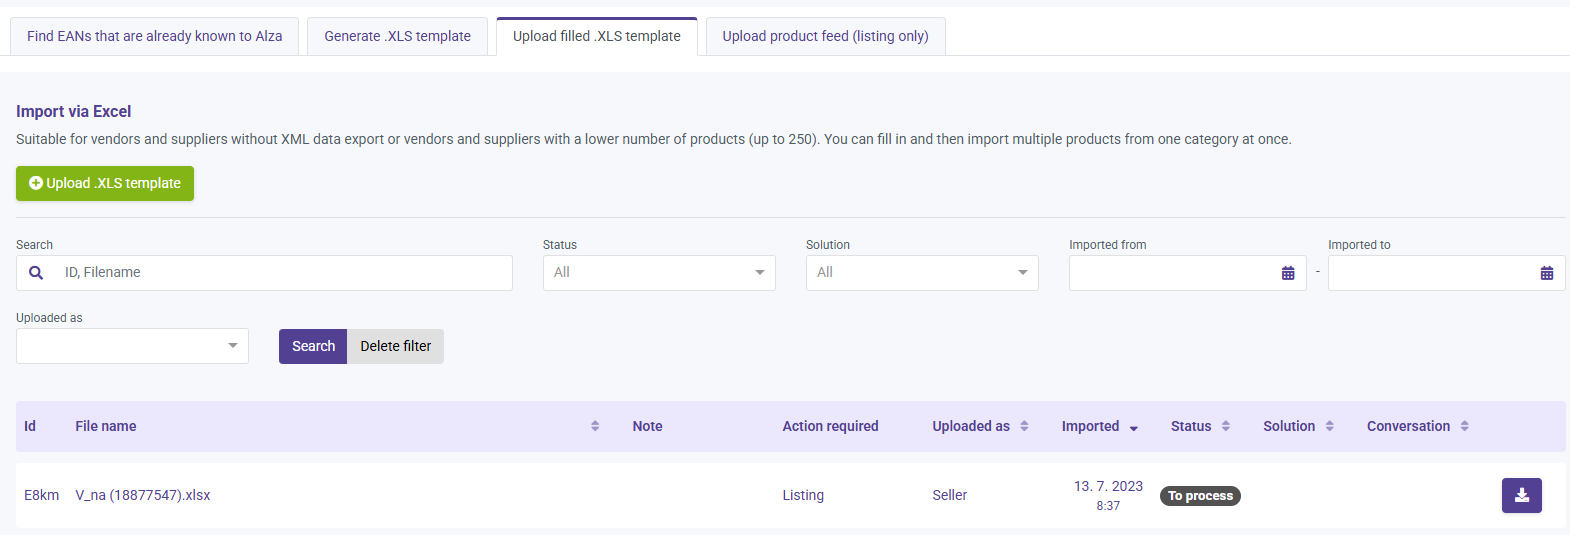Click file name V_na (18877547).xlsx
Viewport: 1570px width, 535px height.
click(143, 495)
